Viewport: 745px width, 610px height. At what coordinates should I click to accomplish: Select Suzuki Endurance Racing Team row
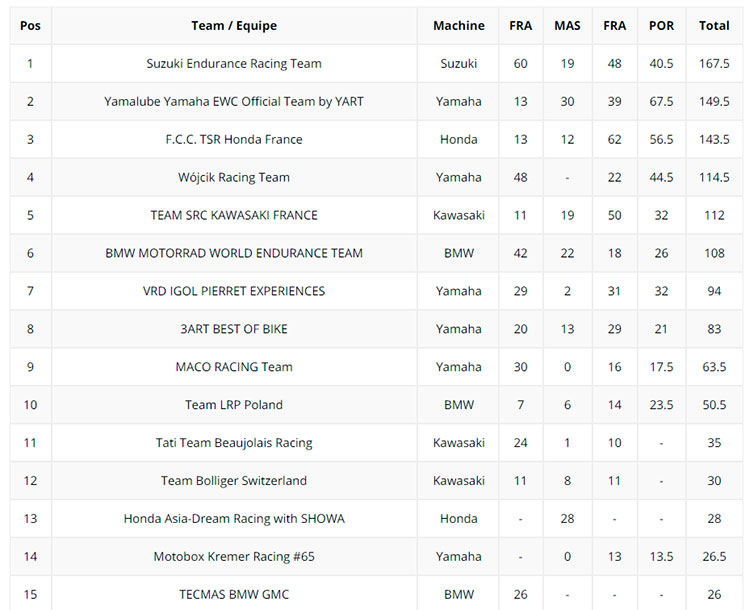pyautogui.click(x=234, y=63)
